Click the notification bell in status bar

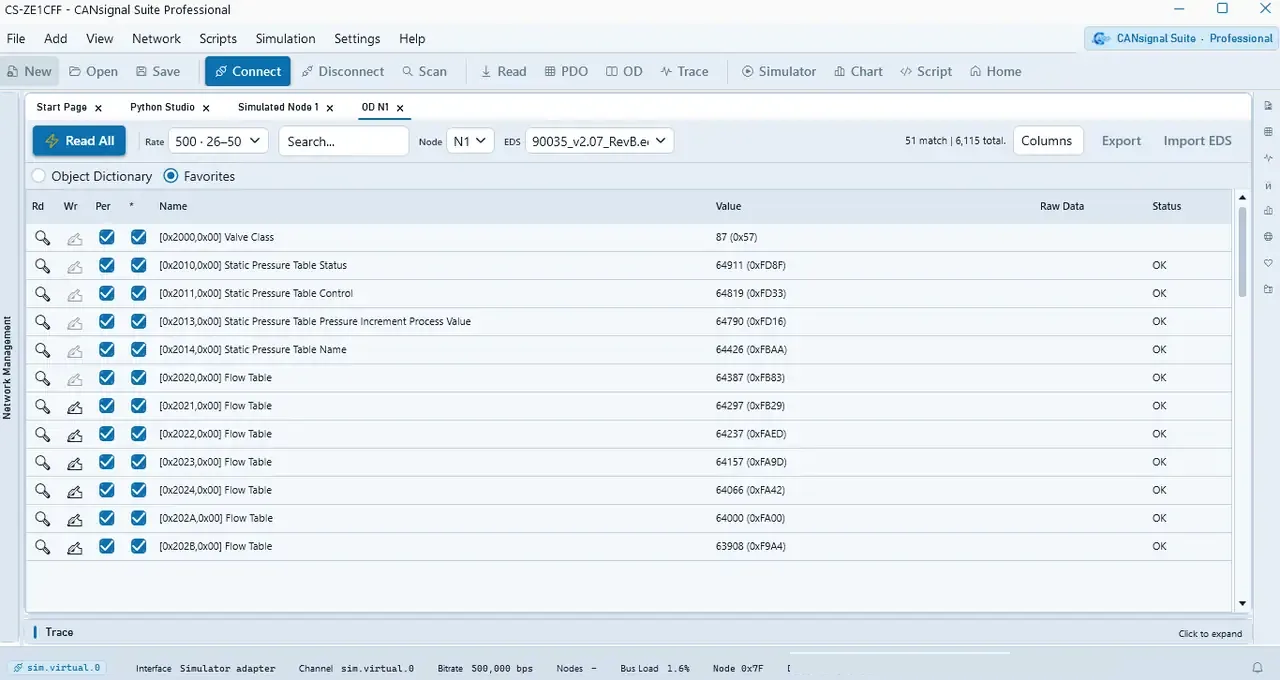click(x=1258, y=668)
